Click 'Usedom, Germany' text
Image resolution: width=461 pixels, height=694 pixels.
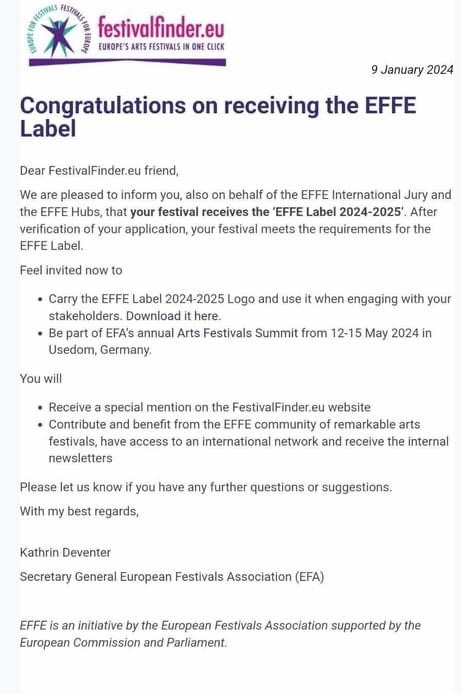point(100,350)
